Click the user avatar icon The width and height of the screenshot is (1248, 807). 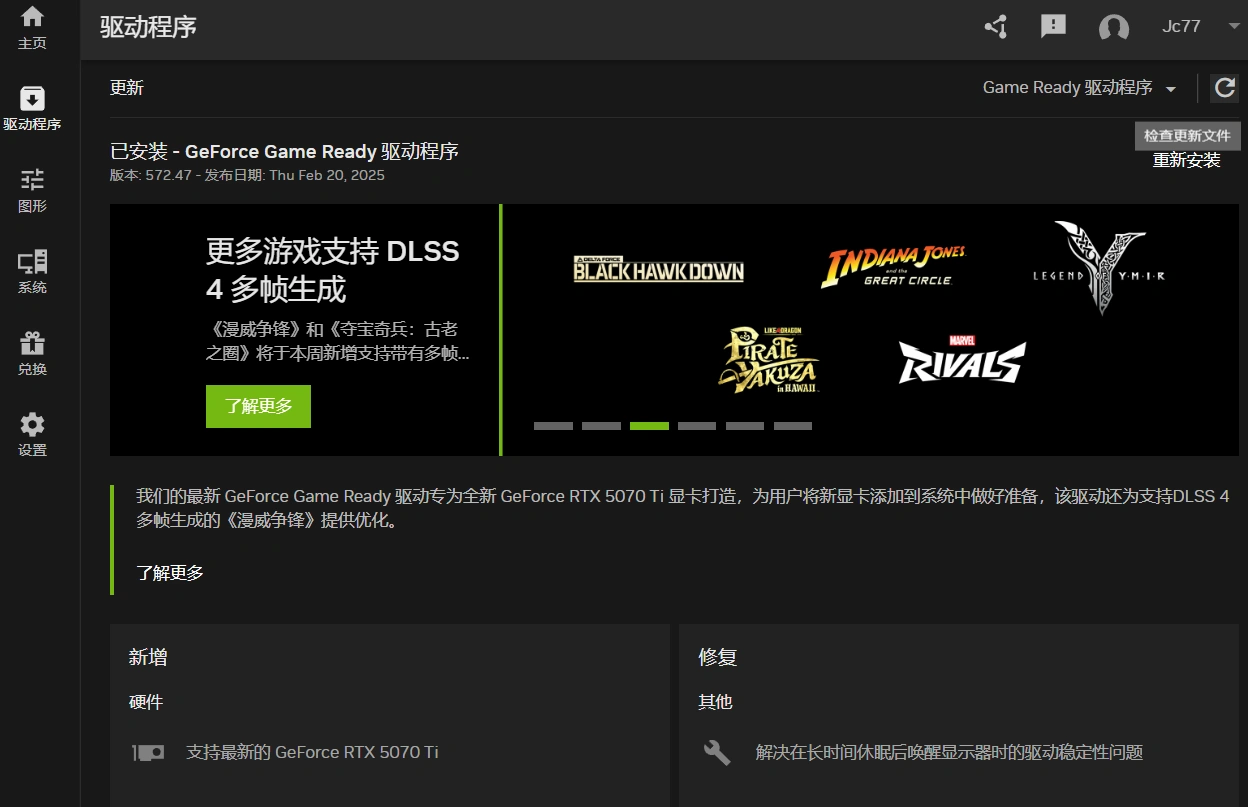1113,28
